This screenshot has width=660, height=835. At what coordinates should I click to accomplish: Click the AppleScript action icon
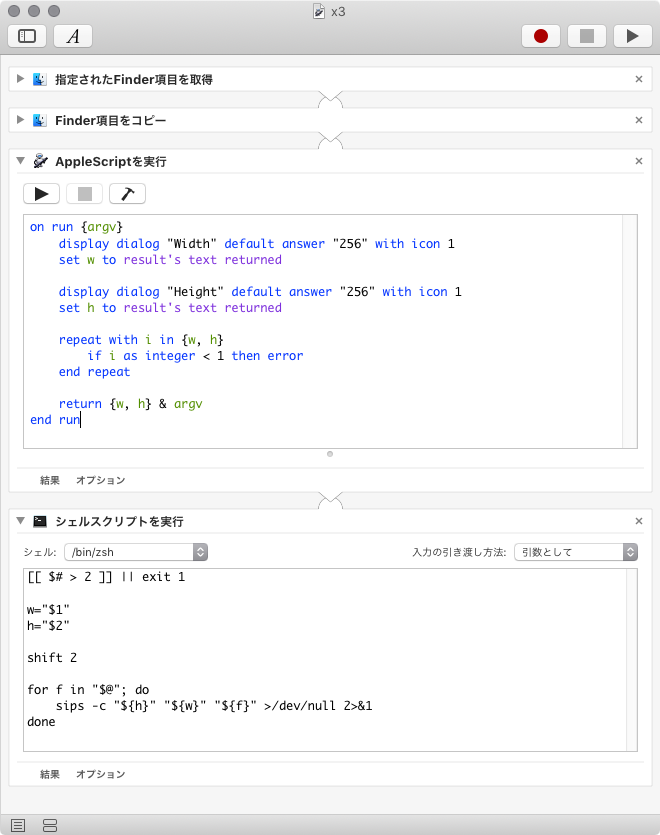40,161
